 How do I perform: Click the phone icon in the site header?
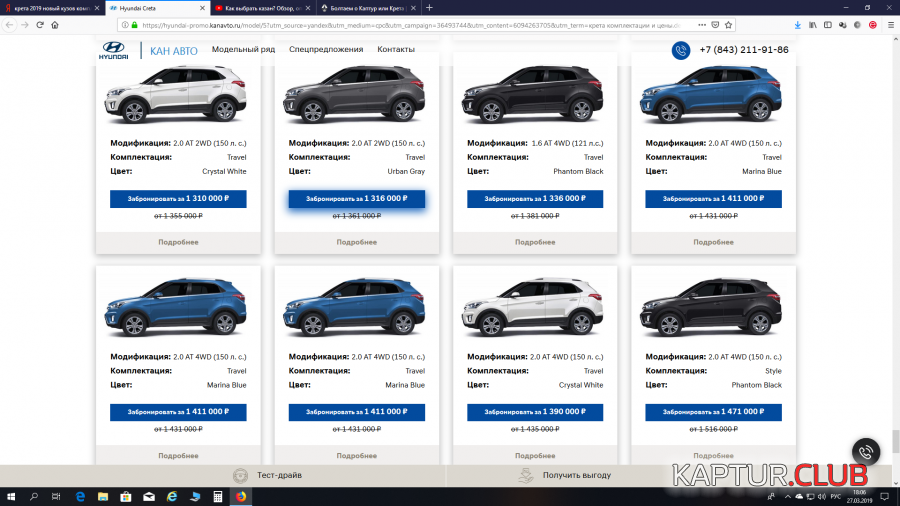pos(681,50)
